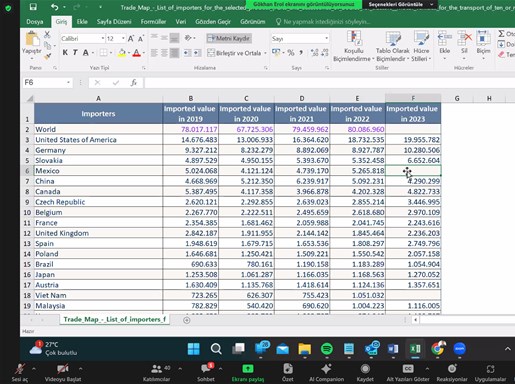The width and height of the screenshot is (515, 384).
Task: Toggle Metni Kaydır wrap text
Action: (x=229, y=38)
